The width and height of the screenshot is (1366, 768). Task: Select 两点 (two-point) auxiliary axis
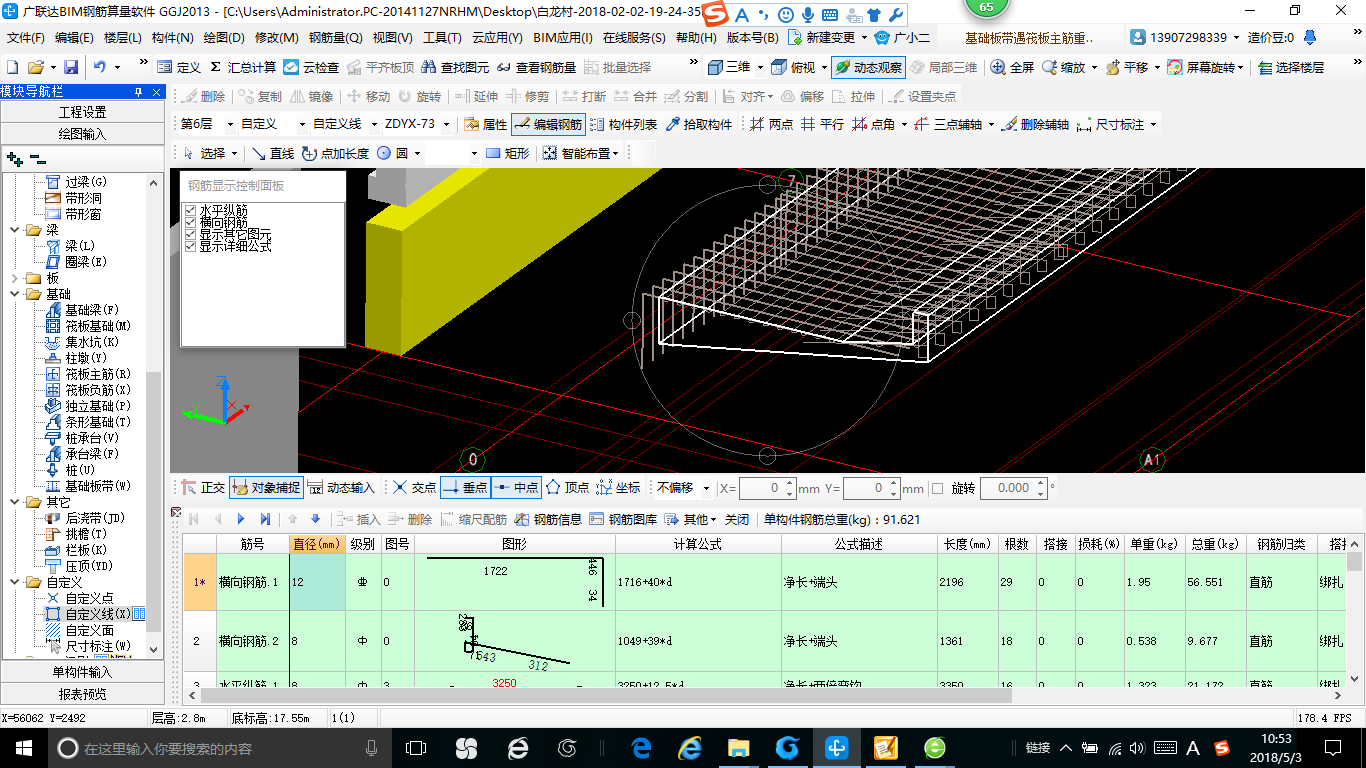[771, 124]
